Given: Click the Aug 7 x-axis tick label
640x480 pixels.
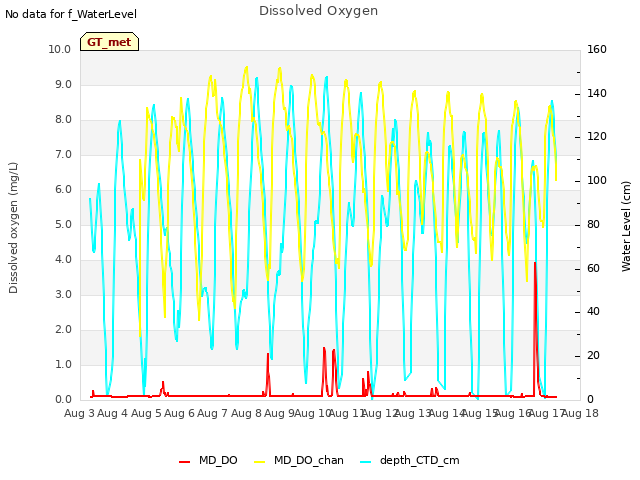Looking at the screenshot, I should click(x=212, y=413).
